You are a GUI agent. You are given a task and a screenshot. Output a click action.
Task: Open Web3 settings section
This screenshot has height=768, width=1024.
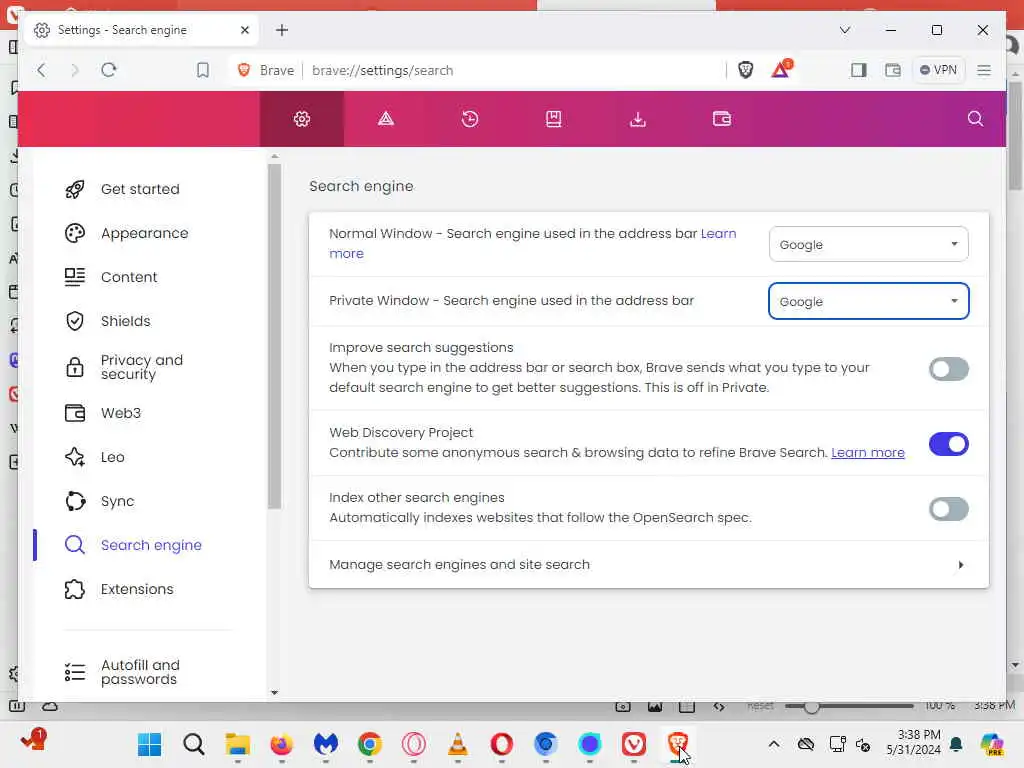pyautogui.click(x=120, y=413)
